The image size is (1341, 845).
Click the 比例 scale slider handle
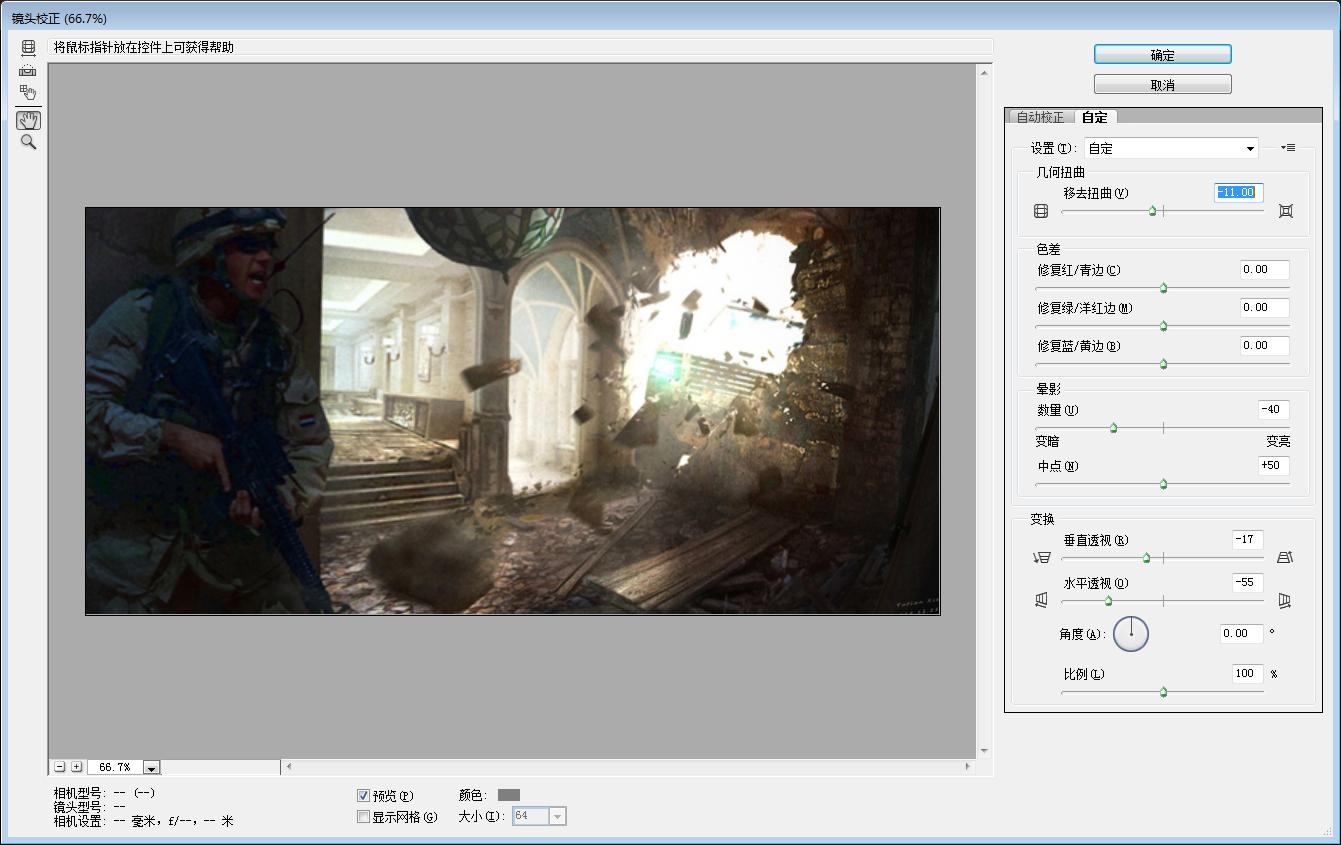(1163, 692)
